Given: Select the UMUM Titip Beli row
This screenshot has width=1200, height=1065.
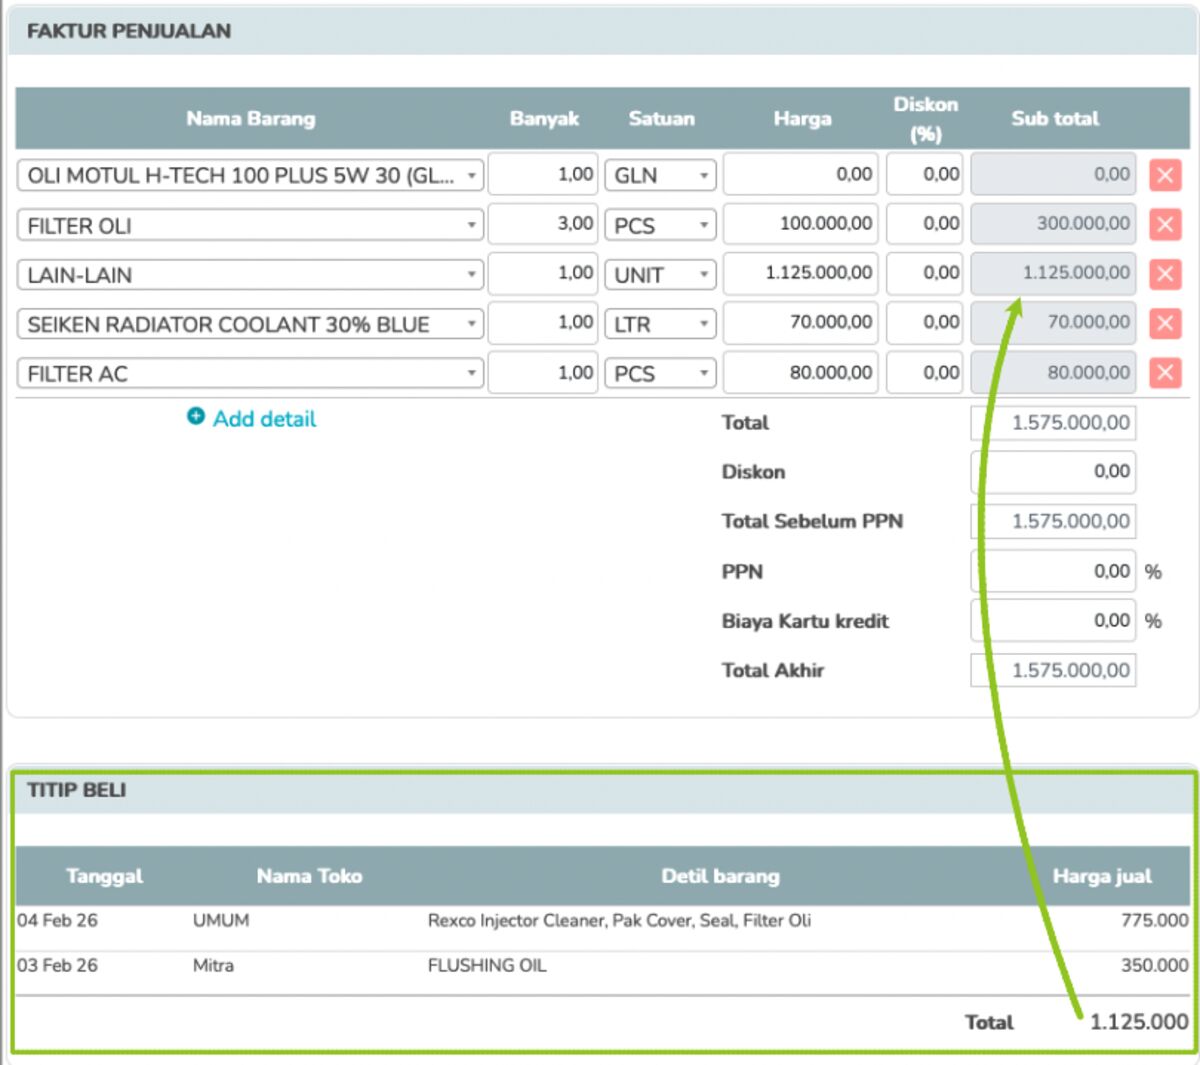Looking at the screenshot, I should [602, 921].
